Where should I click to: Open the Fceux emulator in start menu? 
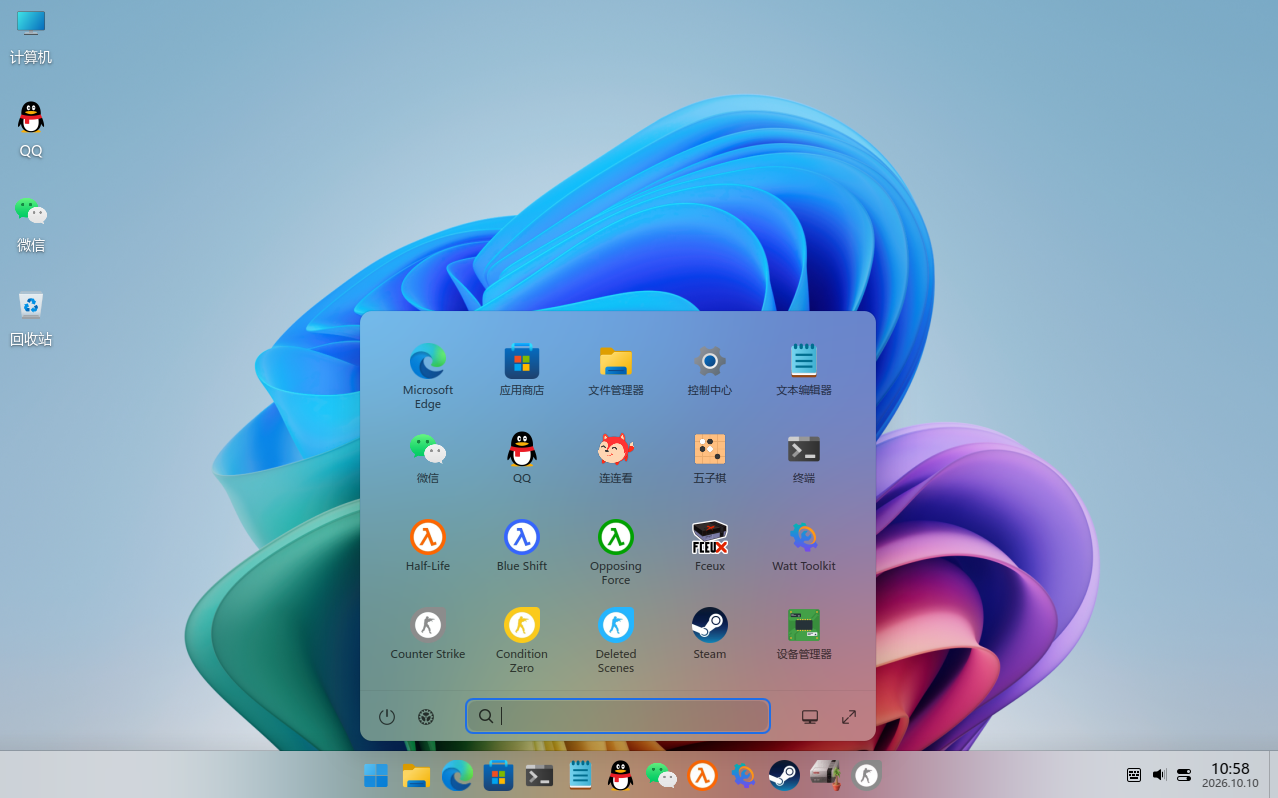pyautogui.click(x=710, y=545)
